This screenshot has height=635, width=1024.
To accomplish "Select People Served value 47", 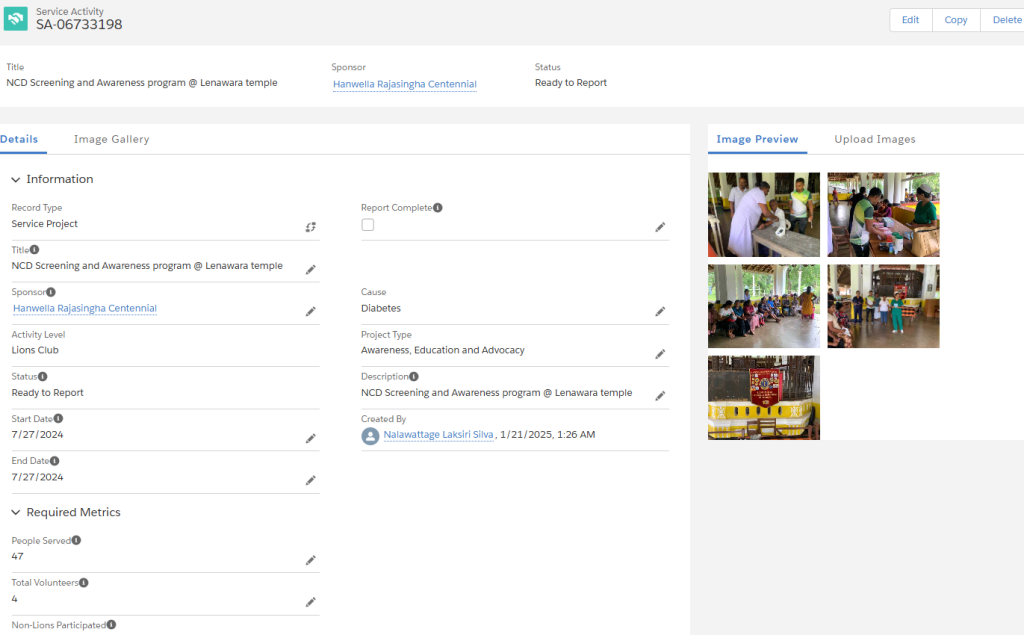I will click(x=18, y=557).
